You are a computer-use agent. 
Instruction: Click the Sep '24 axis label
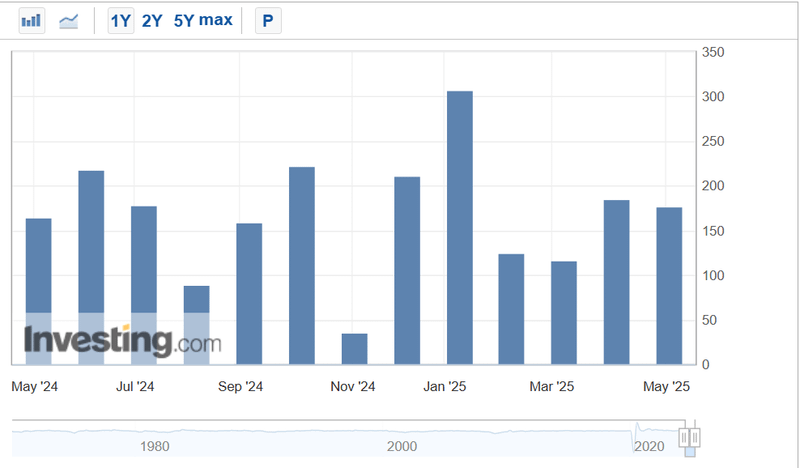tap(240, 386)
